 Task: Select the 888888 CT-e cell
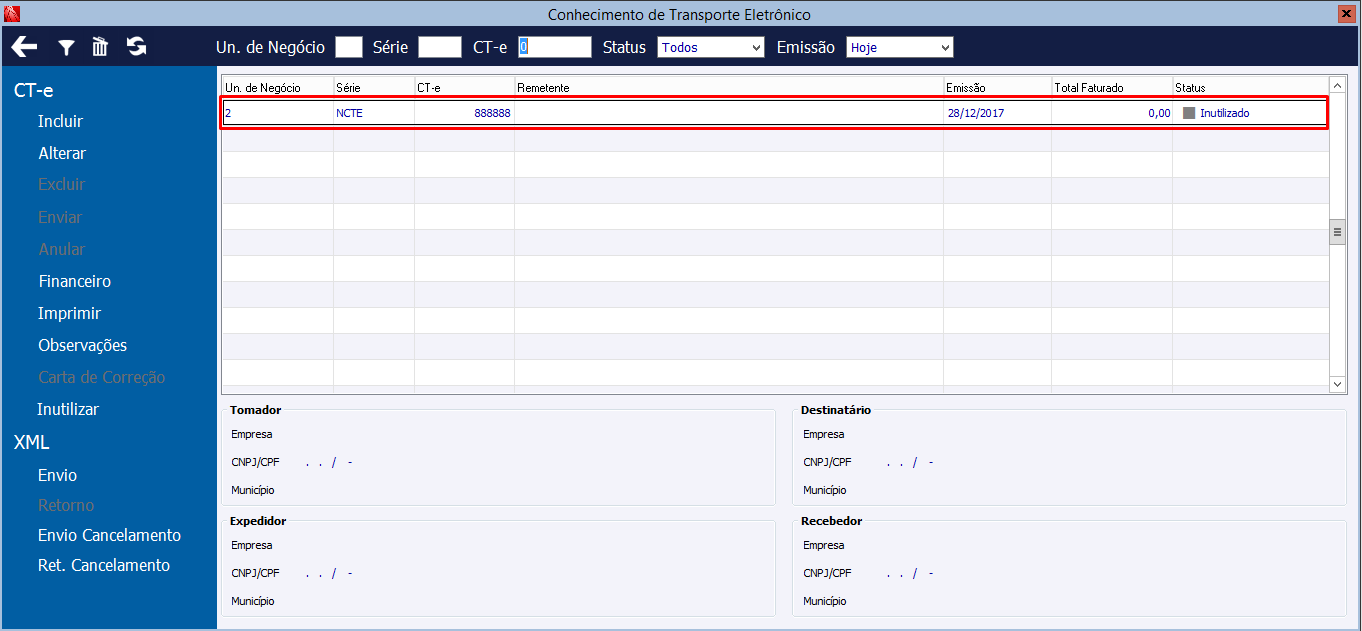(465, 113)
